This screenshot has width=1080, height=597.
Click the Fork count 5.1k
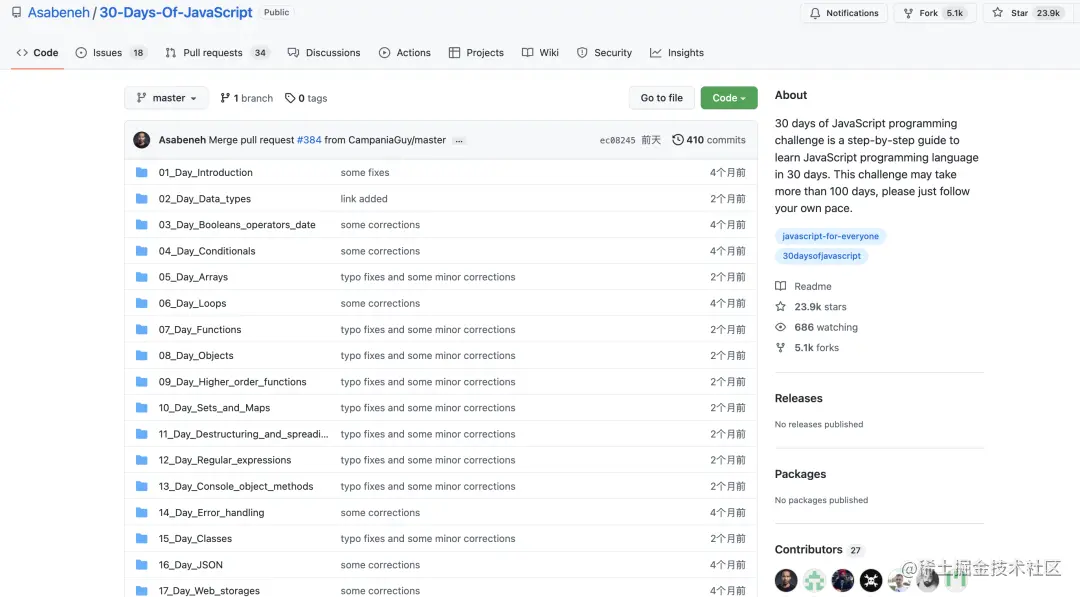955,13
